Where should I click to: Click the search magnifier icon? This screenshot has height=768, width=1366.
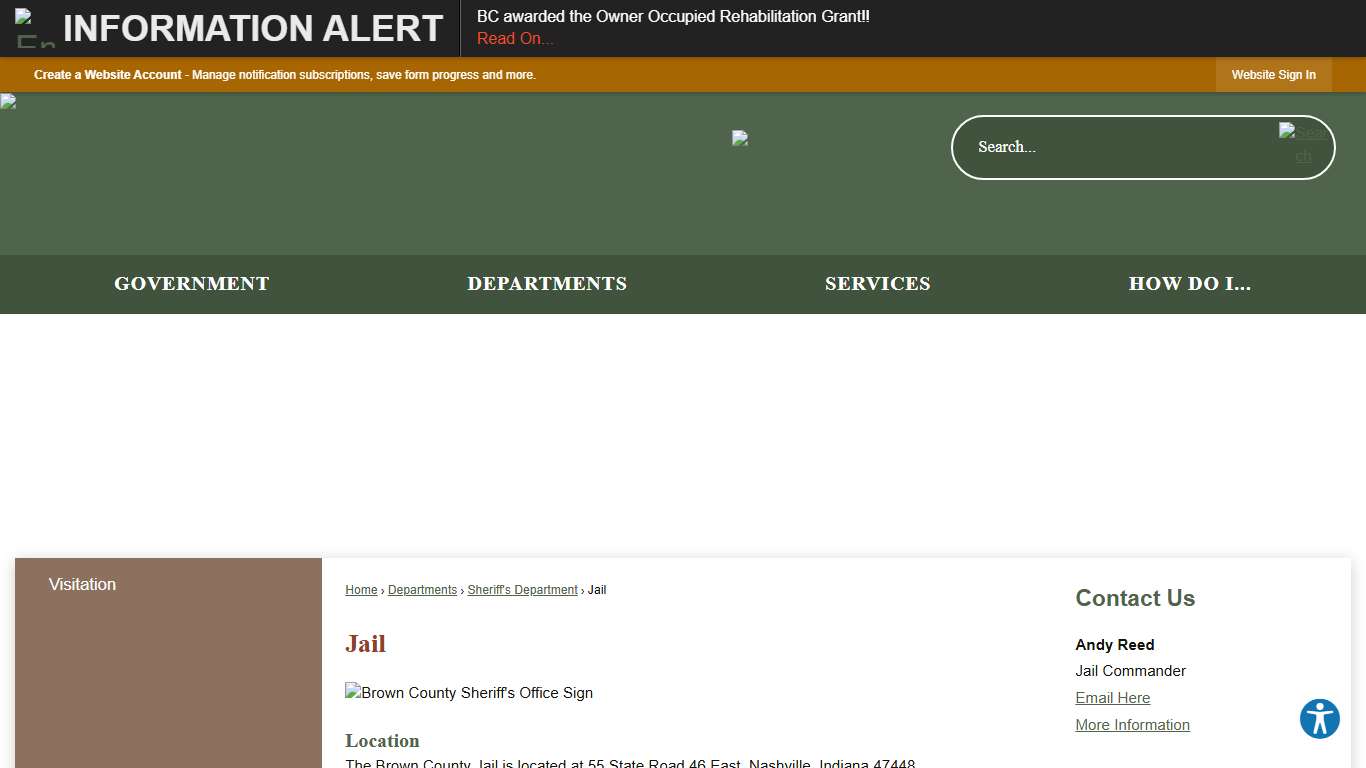[1303, 144]
